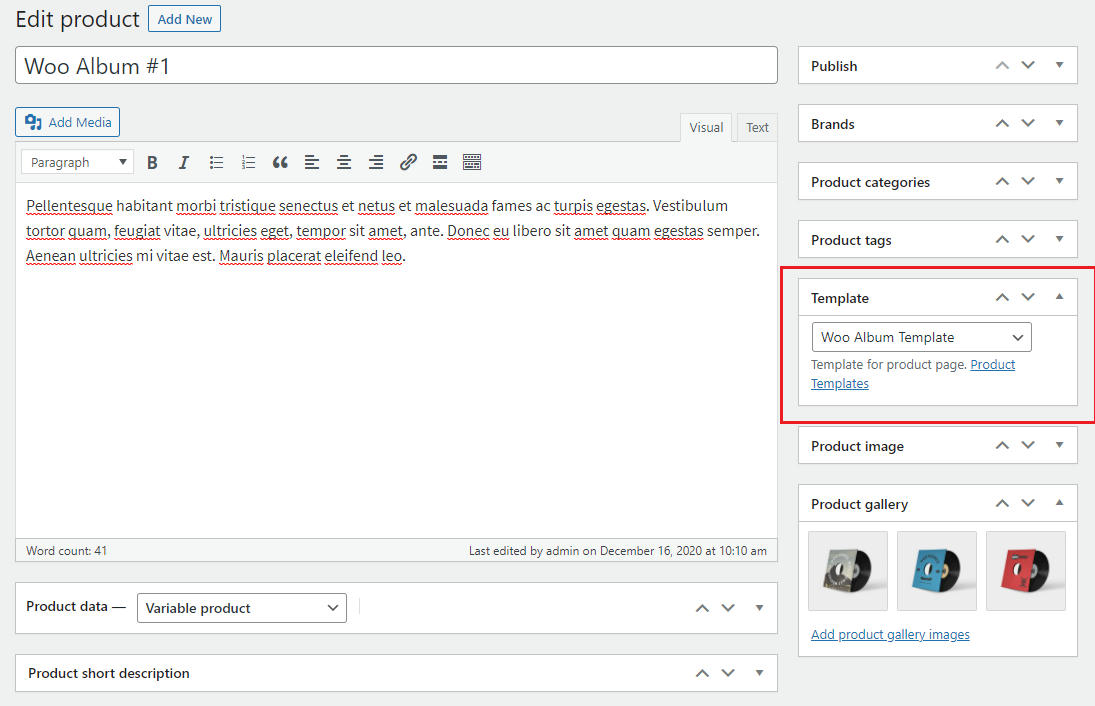Collapse the Product gallery panel
The width and height of the screenshot is (1095, 706).
pyautogui.click(x=1059, y=503)
